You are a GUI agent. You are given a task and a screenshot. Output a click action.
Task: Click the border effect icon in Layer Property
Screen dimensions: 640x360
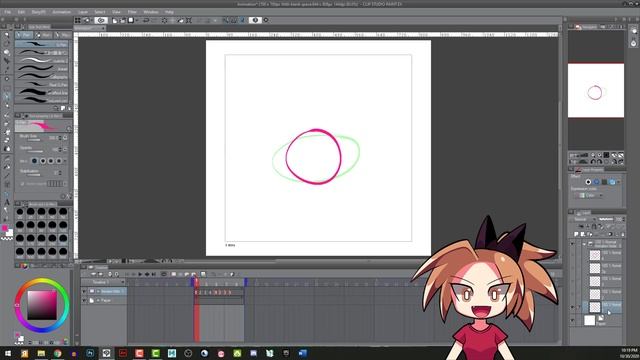click(x=588, y=182)
